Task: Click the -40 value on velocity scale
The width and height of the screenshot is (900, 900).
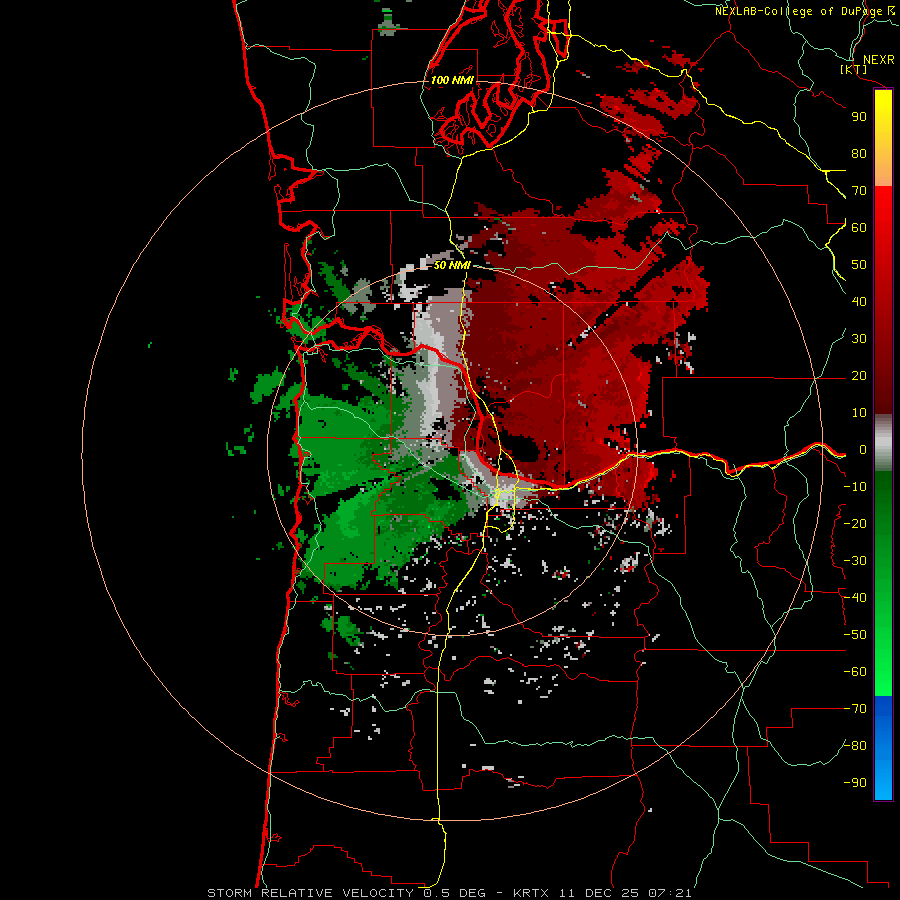Action: (855, 598)
